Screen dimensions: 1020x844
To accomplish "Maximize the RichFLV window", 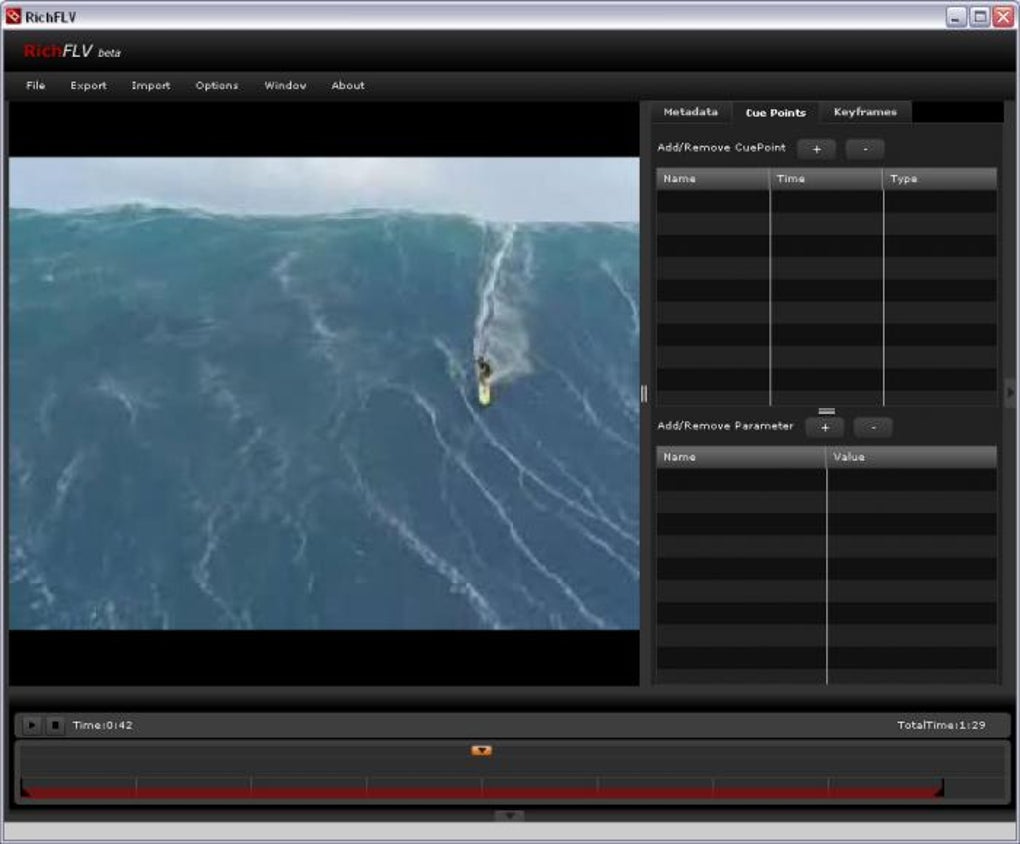I will (980, 17).
